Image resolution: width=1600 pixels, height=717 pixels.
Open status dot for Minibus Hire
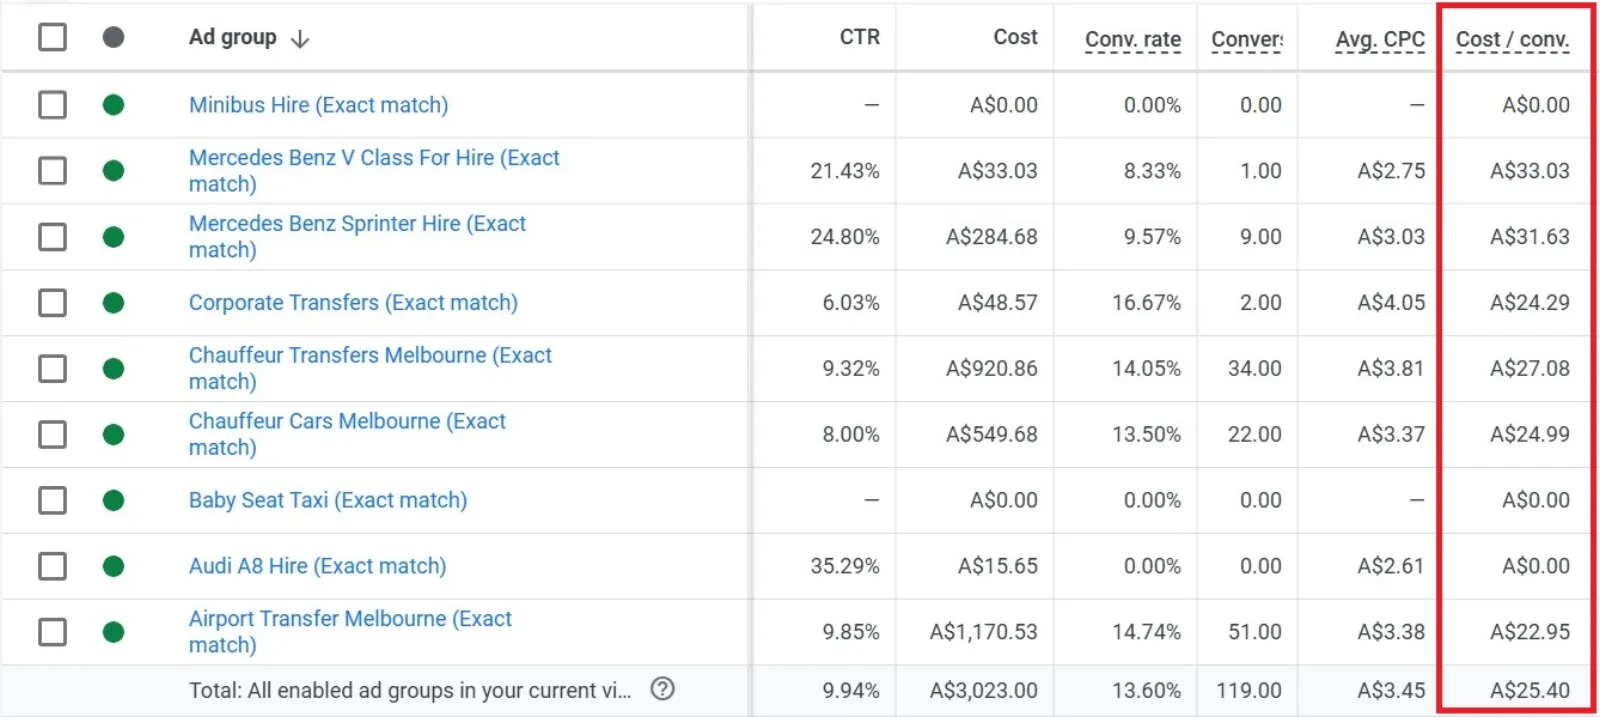(x=113, y=105)
